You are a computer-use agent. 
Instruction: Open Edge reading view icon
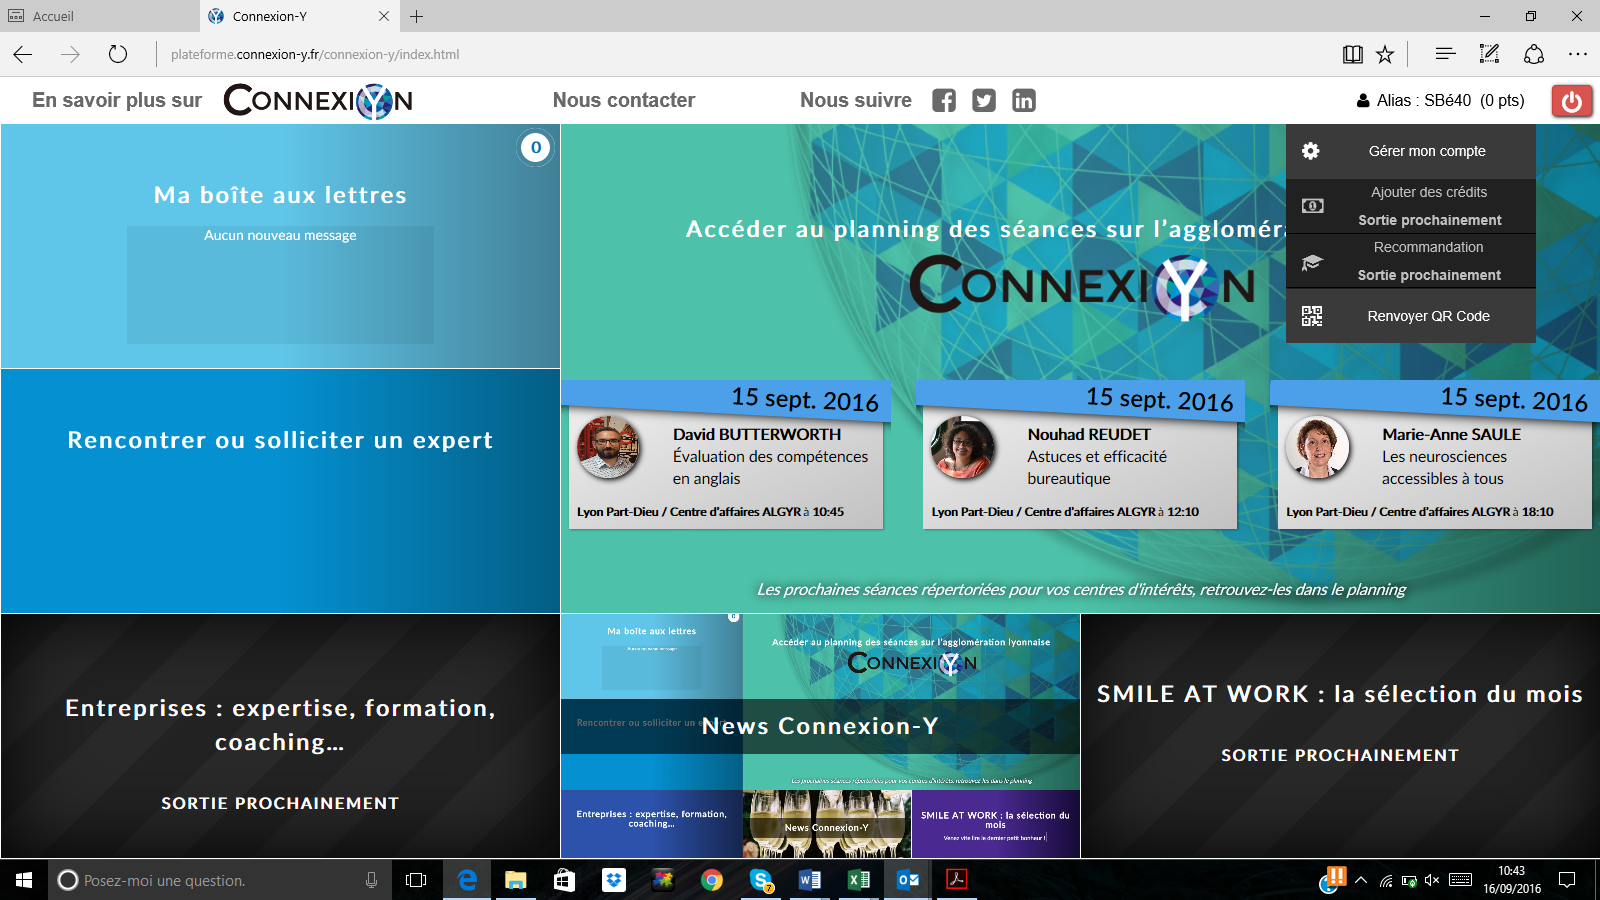[1352, 54]
